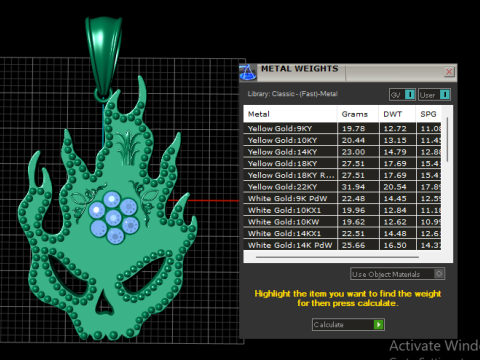This screenshot has width=480, height=360.
Task: Select the White Gold:9K PdW row
Action: (342, 198)
